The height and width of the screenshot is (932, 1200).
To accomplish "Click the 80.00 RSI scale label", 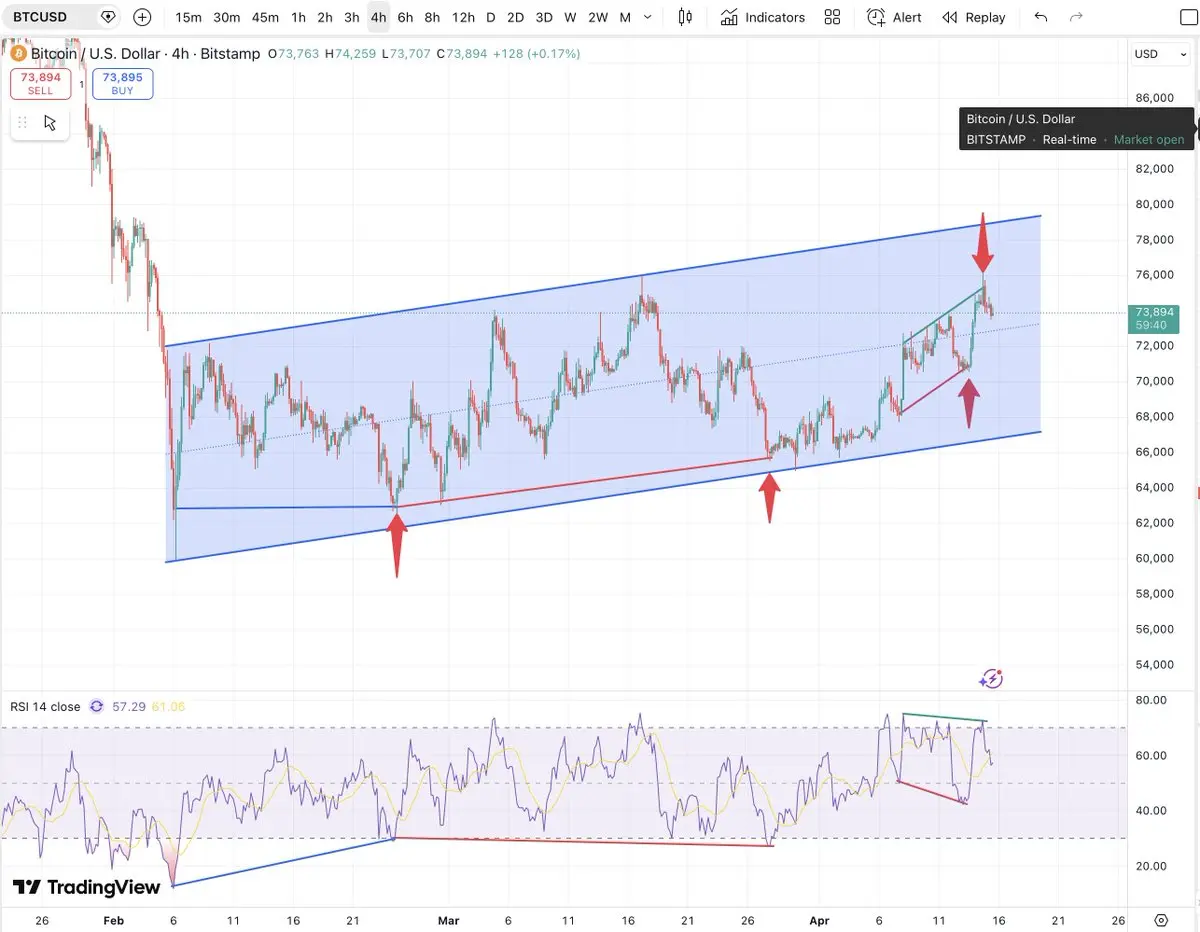I will coord(1150,700).
